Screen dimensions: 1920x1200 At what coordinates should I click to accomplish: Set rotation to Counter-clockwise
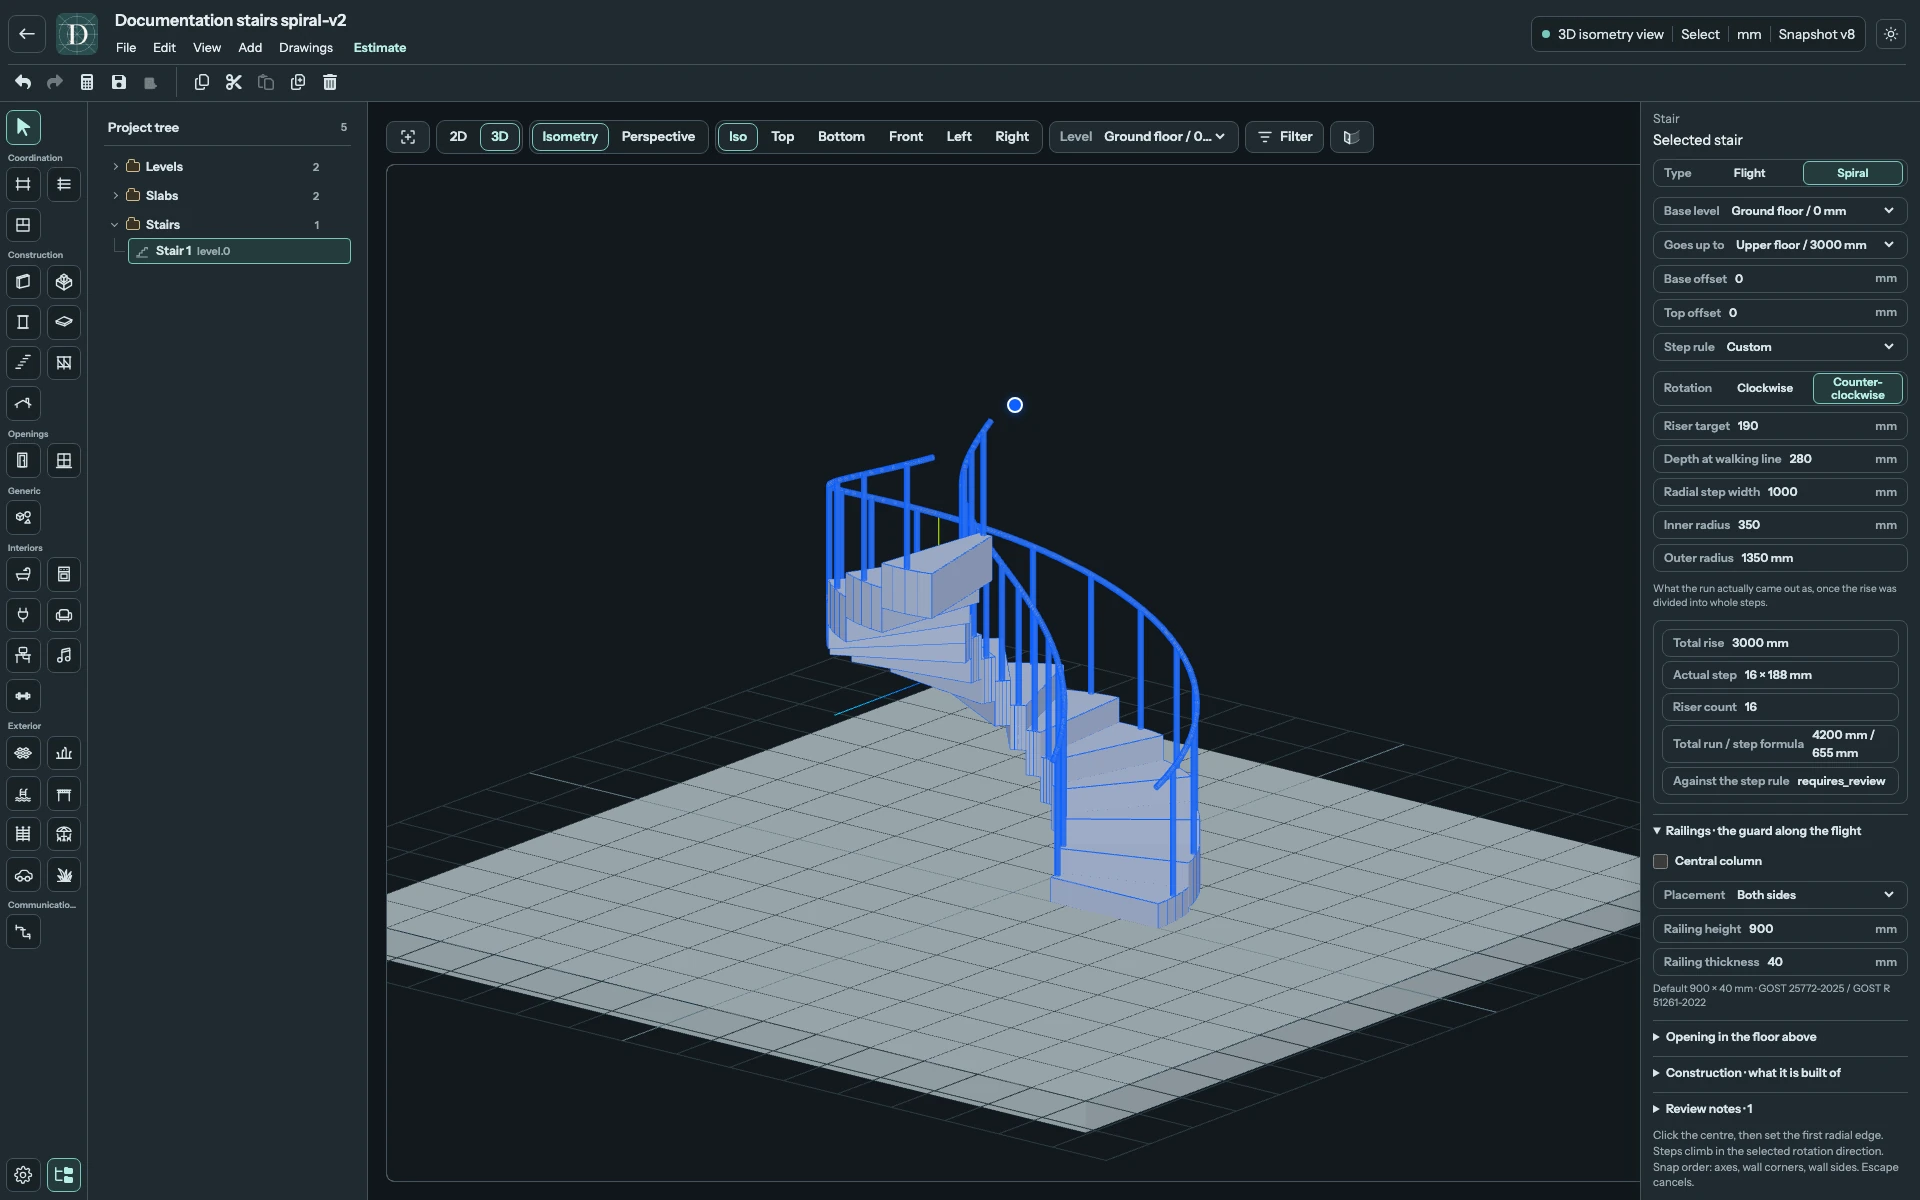1857,388
